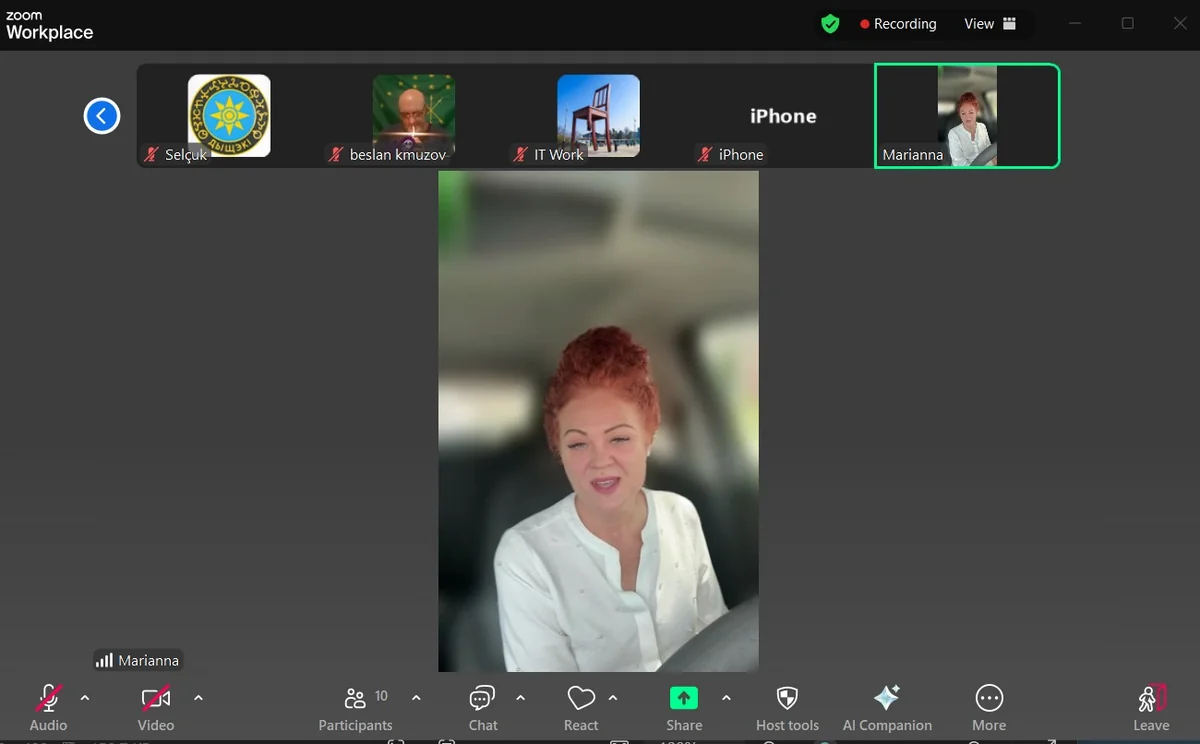Expand the Participants options arrow
Viewport: 1200px width, 744px height.
417,698
